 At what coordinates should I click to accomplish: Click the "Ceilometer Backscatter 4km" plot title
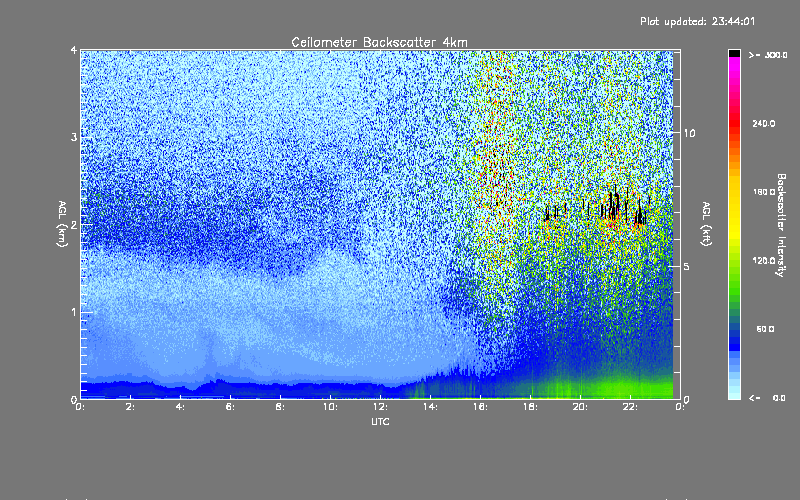[x=379, y=42]
